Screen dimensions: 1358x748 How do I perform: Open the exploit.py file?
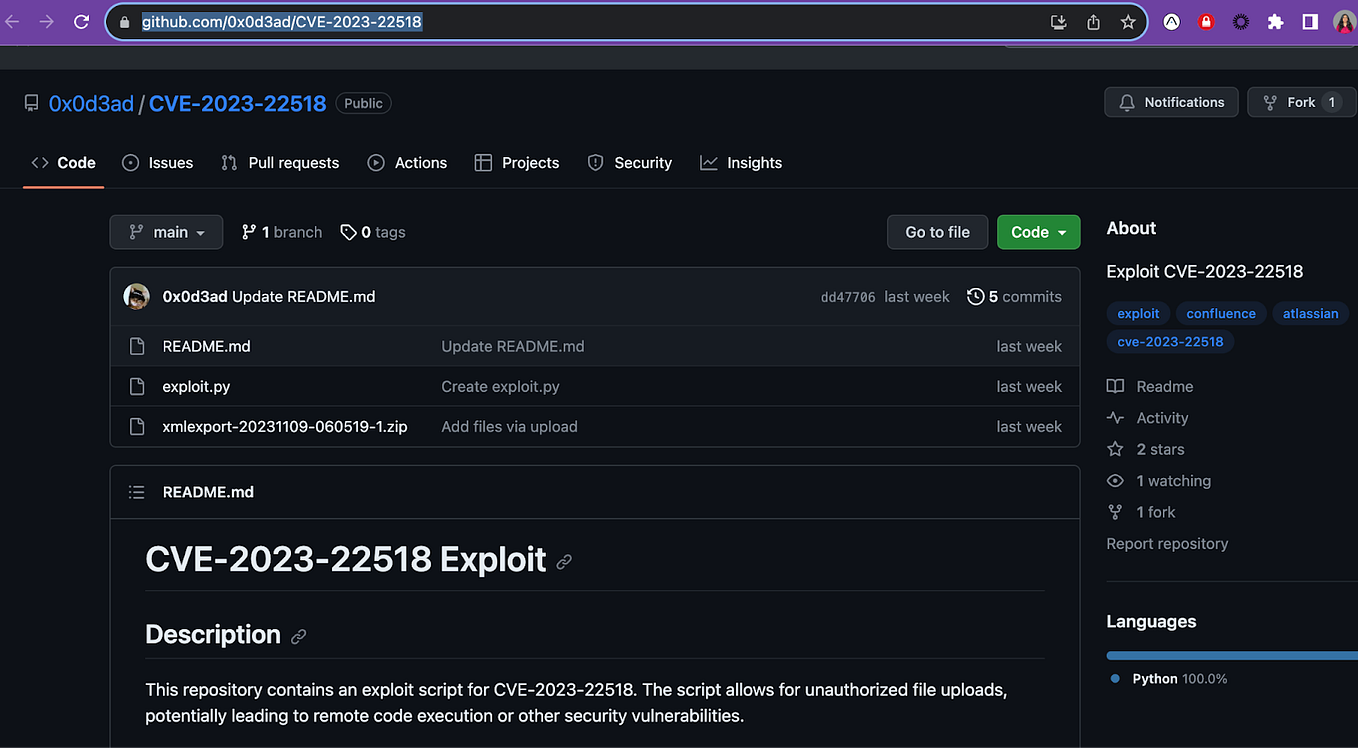point(196,386)
